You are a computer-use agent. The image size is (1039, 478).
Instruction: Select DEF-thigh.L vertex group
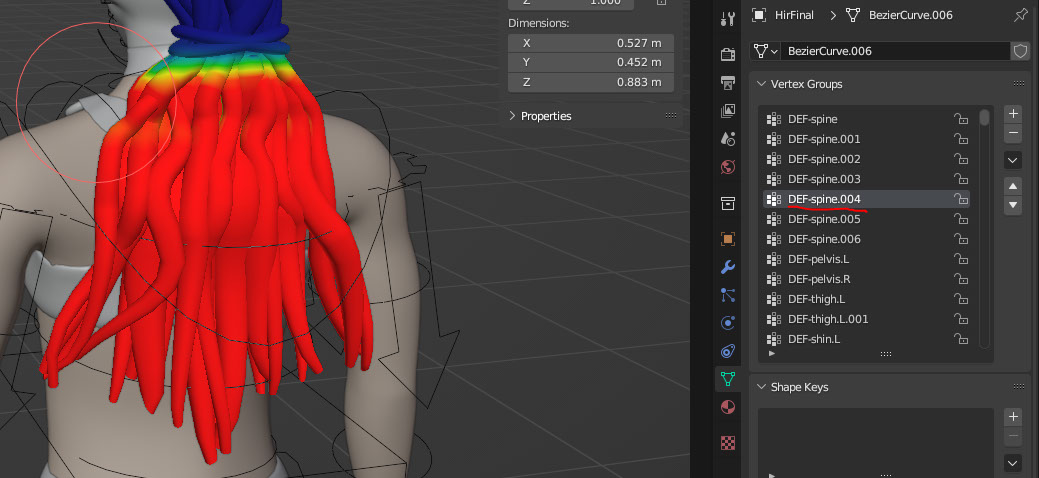[816, 299]
